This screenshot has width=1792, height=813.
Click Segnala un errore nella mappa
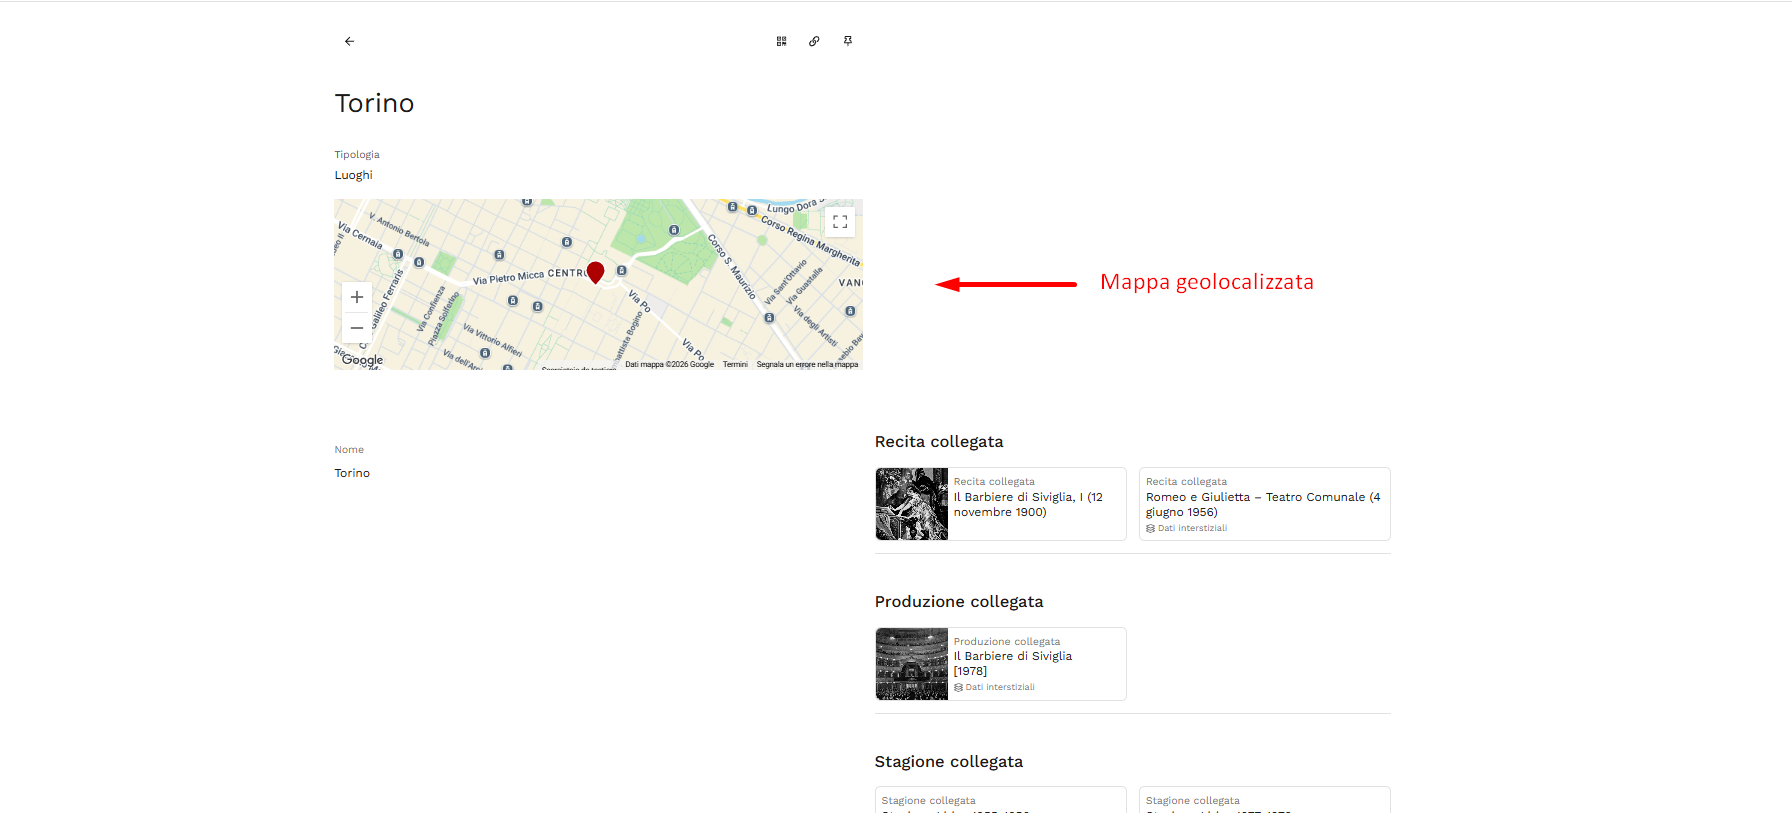tap(807, 364)
